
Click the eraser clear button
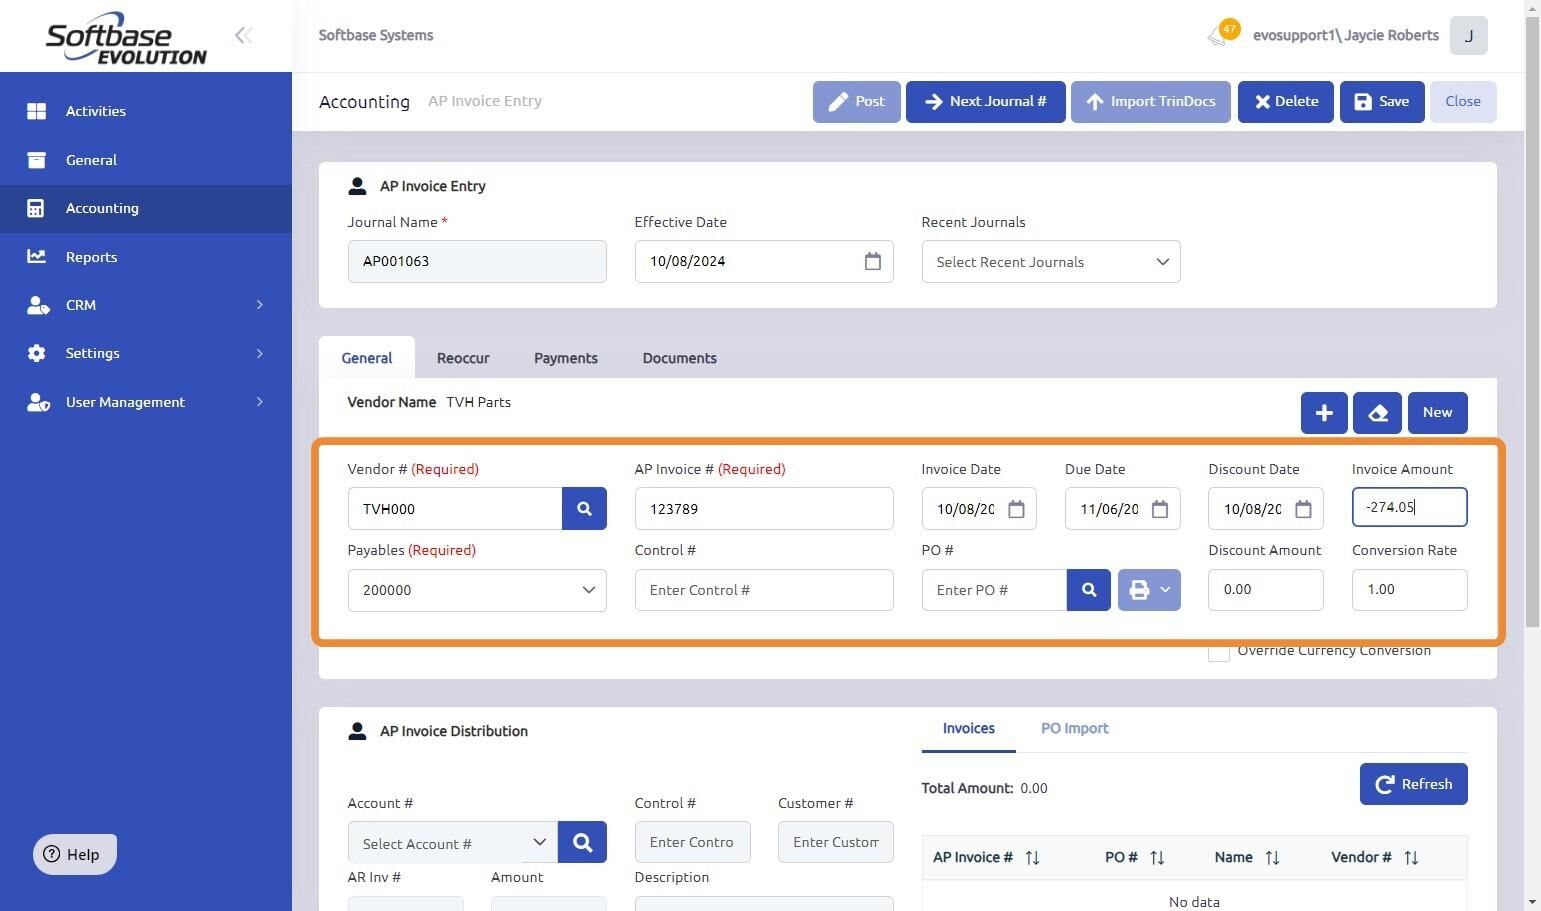[x=1377, y=413]
